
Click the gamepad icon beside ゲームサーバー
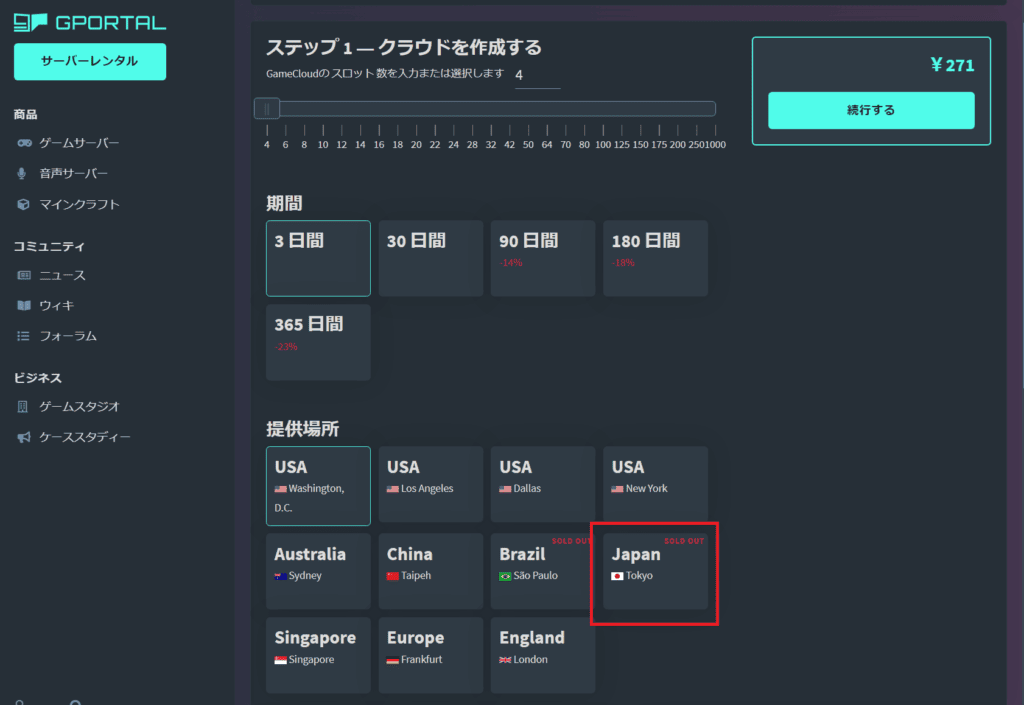tap(24, 143)
